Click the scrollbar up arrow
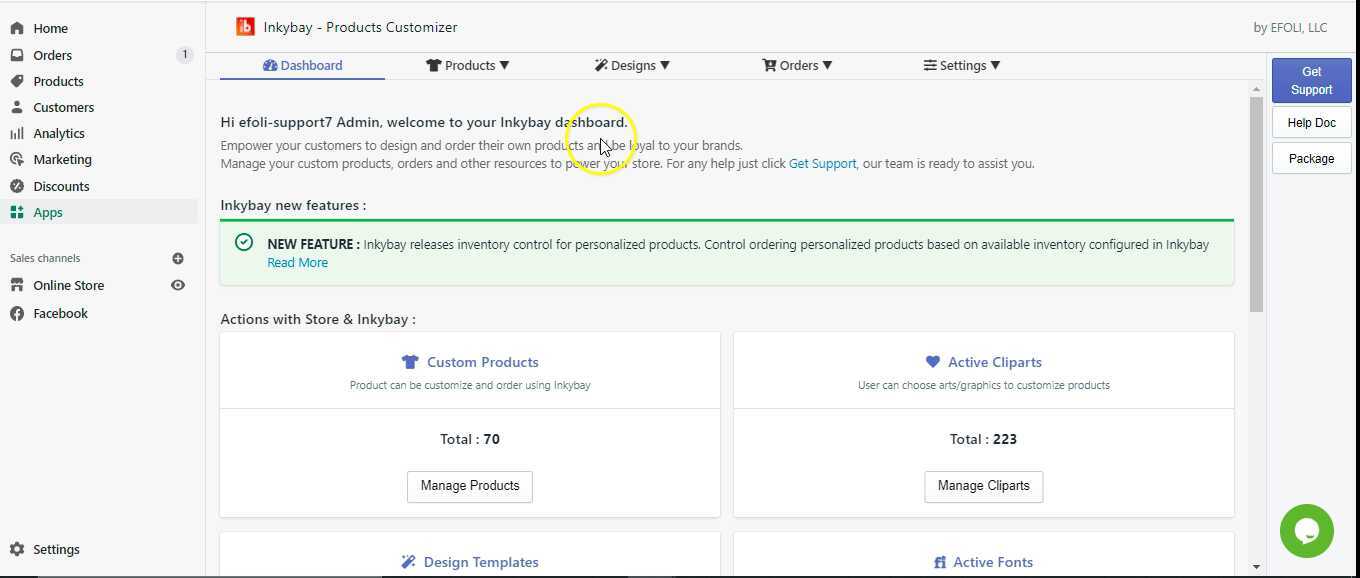 click(x=1256, y=90)
